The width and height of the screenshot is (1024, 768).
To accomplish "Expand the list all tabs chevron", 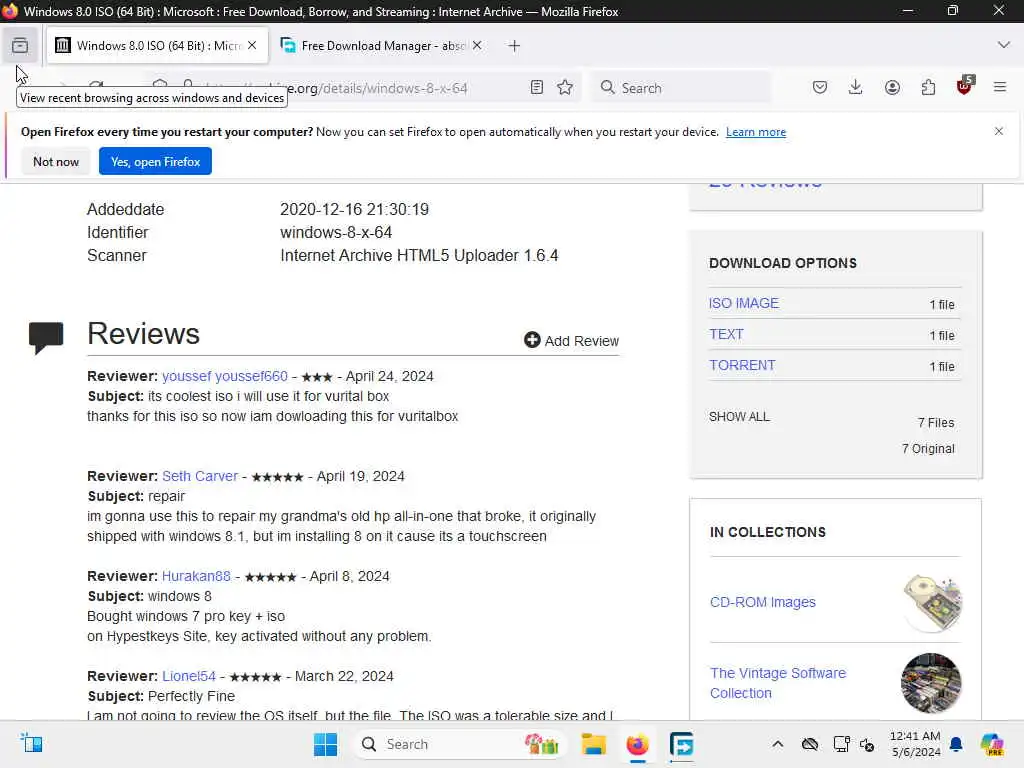I will (1003, 45).
